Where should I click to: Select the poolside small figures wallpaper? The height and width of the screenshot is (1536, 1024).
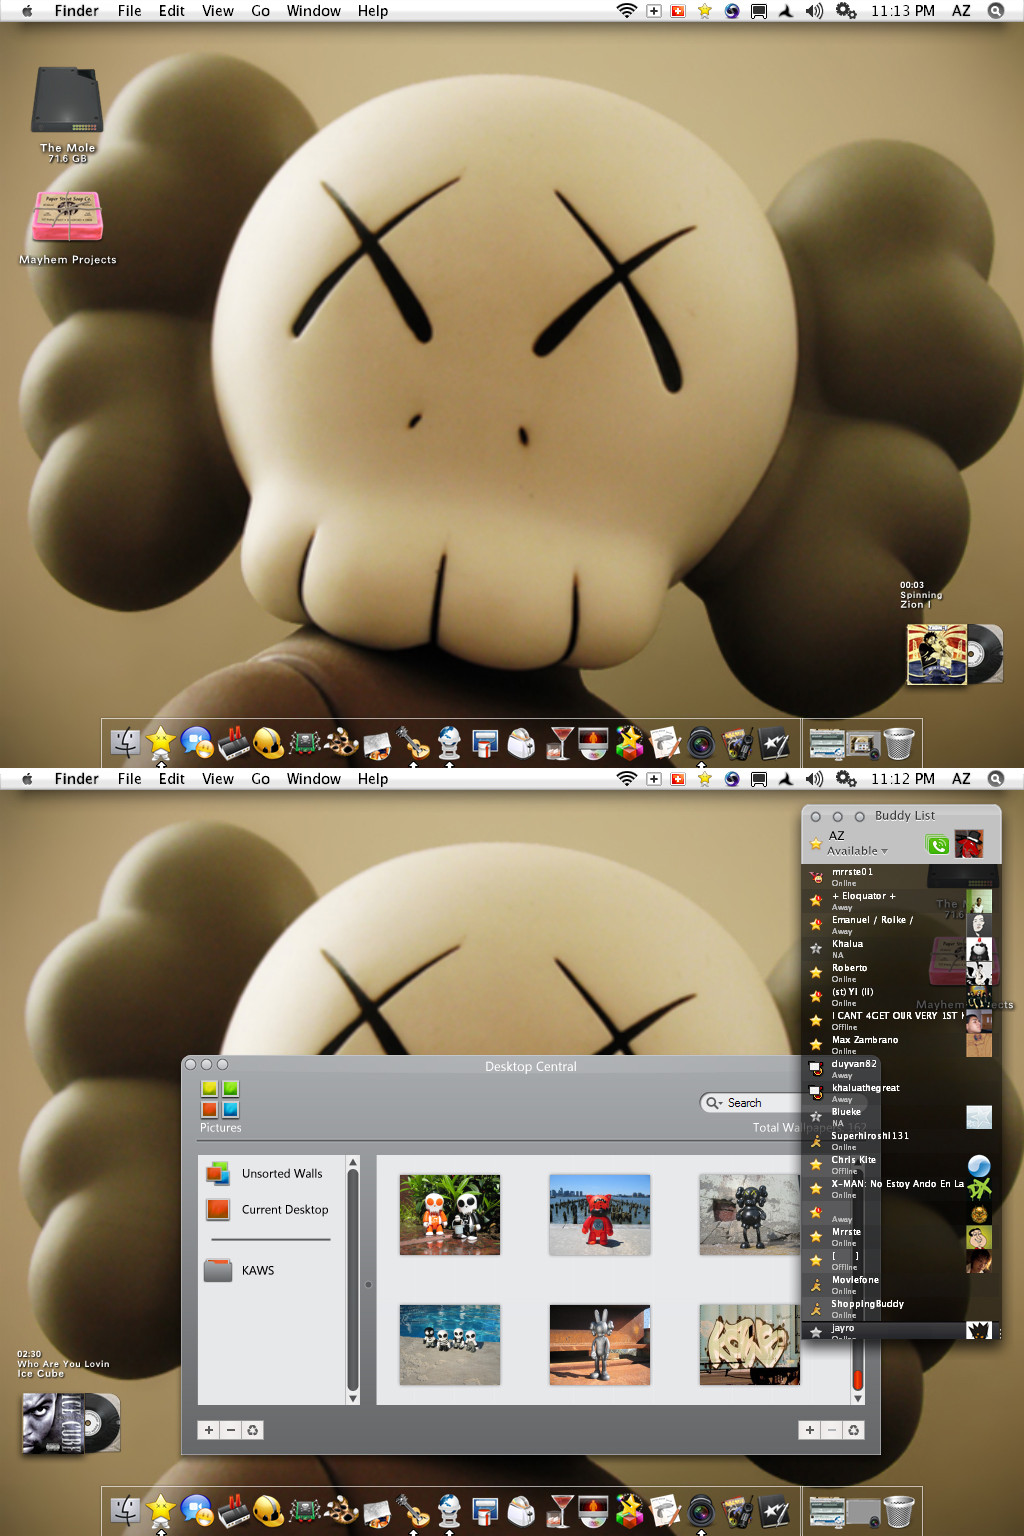click(450, 1345)
